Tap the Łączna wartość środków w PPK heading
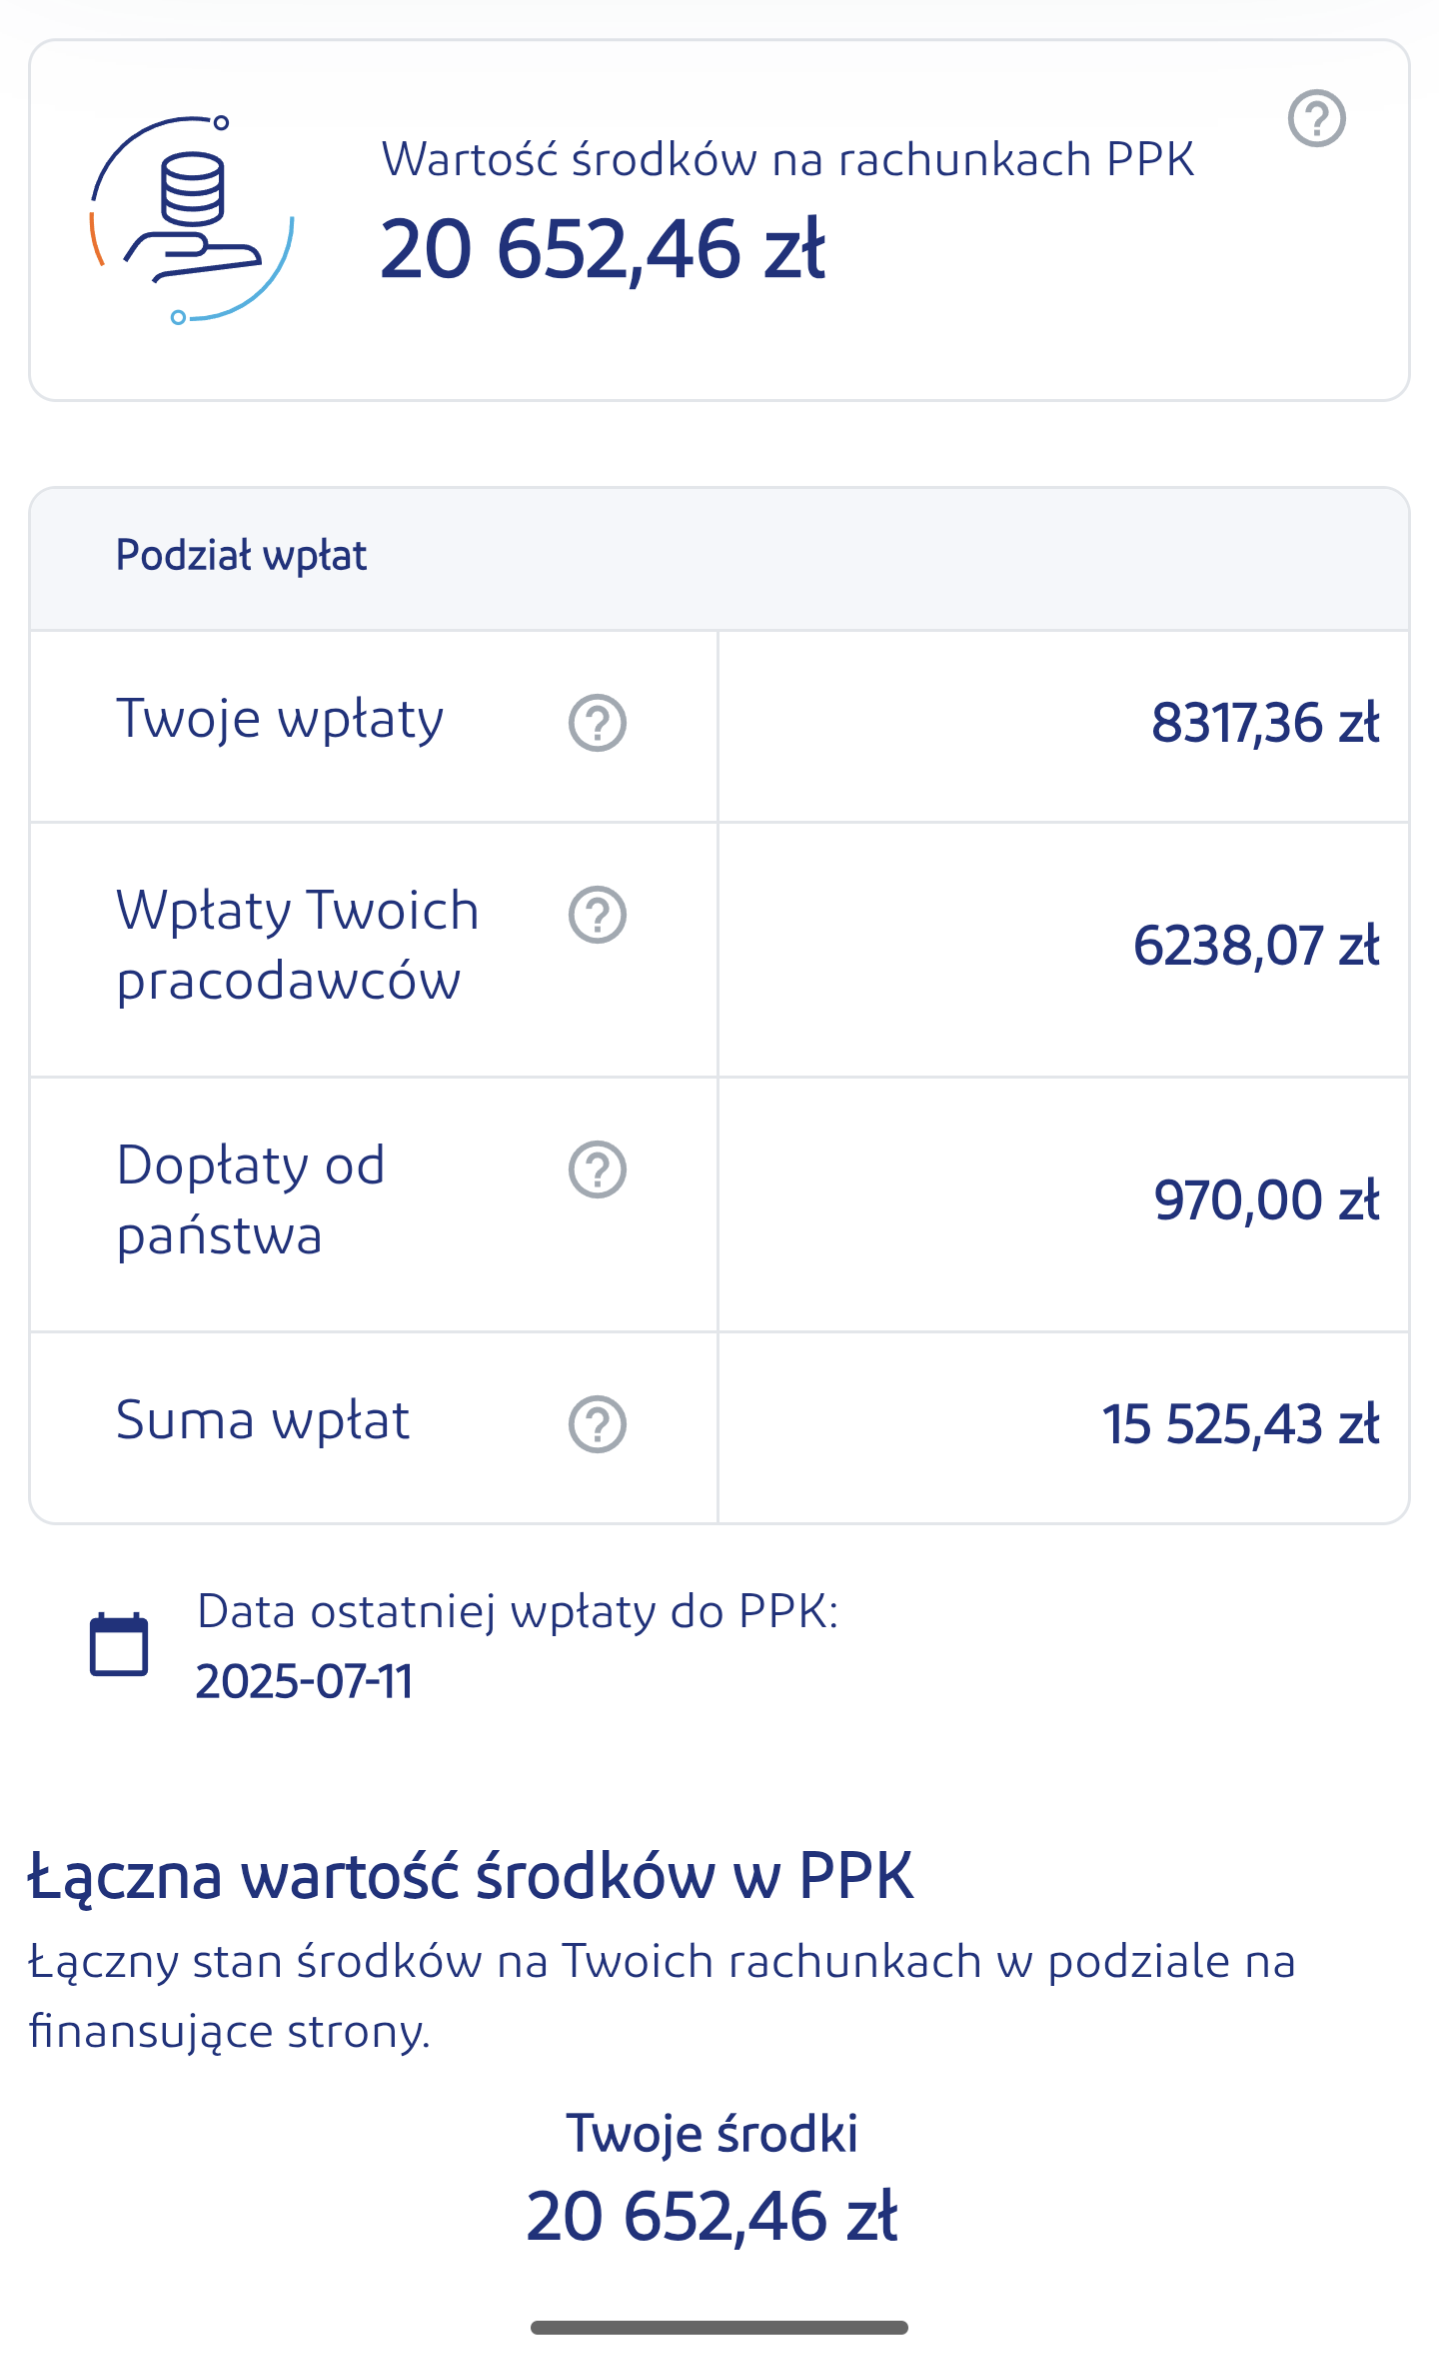 [x=470, y=1876]
